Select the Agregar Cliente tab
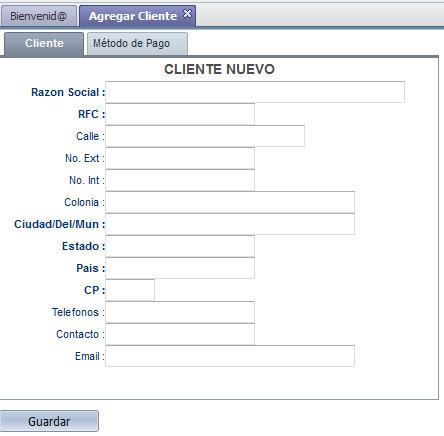Image resolution: width=444 pixels, height=436 pixels. (133, 16)
